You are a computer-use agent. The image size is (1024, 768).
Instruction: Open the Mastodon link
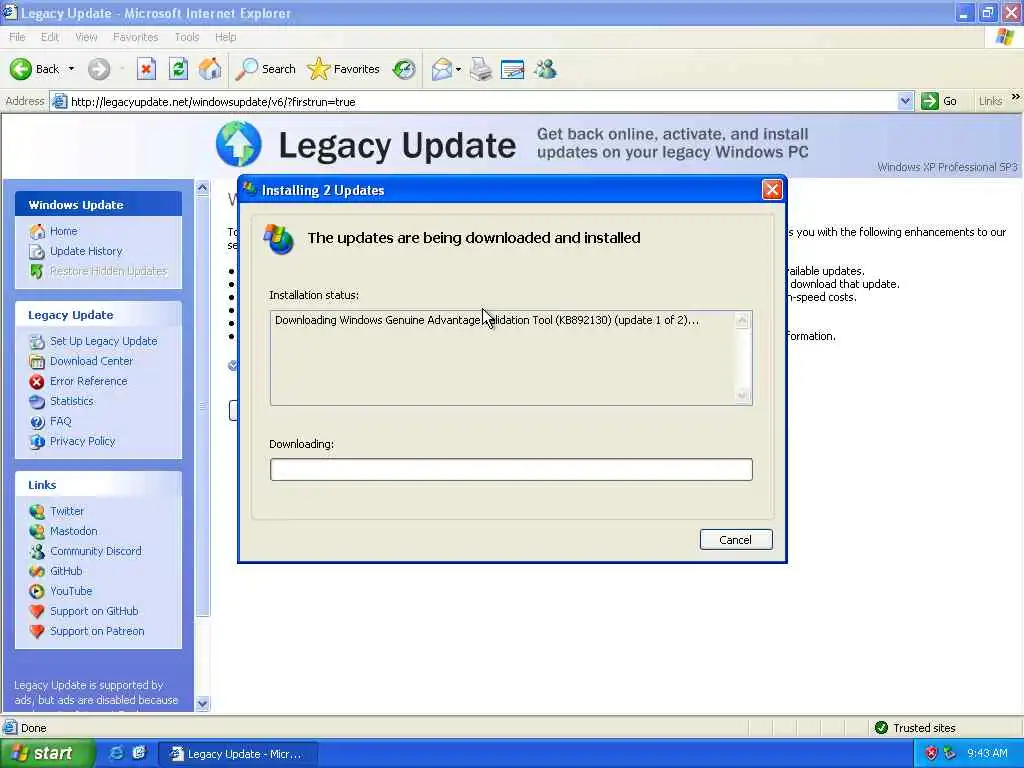(74, 532)
